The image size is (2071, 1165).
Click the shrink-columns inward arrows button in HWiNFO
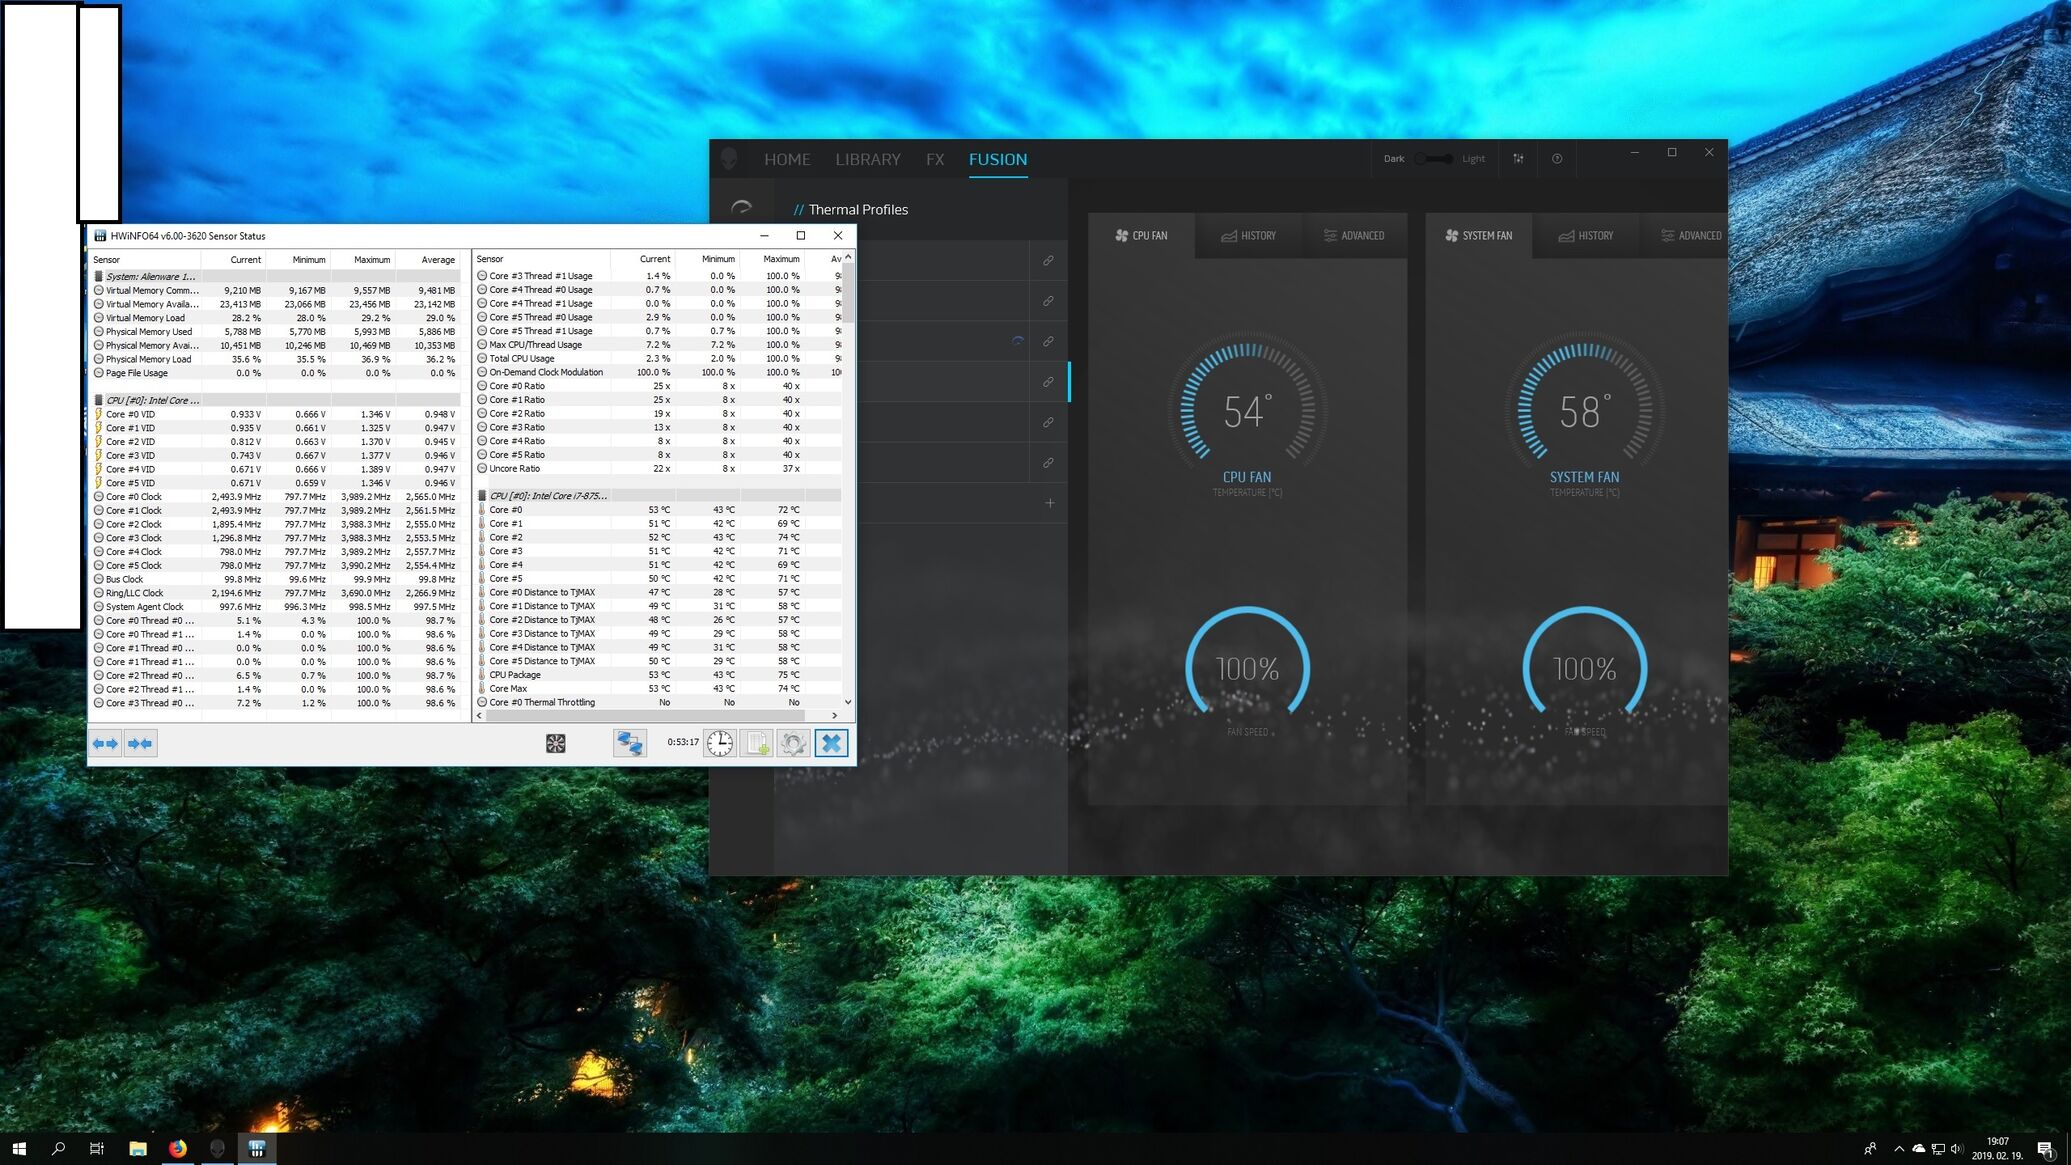141,743
